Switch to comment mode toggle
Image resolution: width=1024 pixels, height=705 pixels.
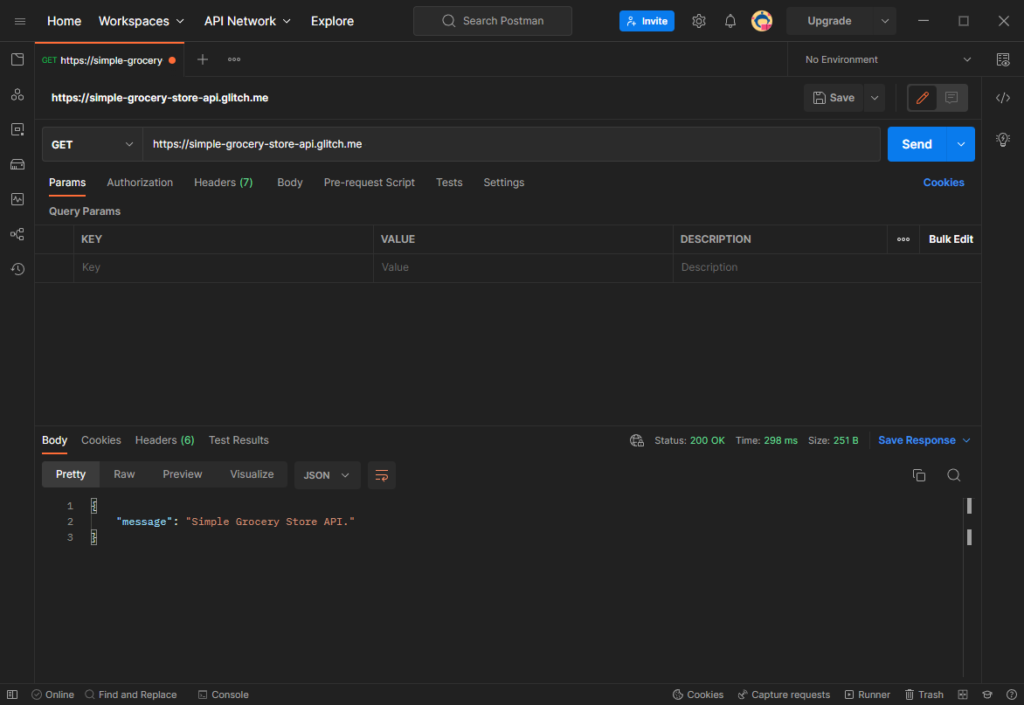pyautogui.click(x=951, y=98)
